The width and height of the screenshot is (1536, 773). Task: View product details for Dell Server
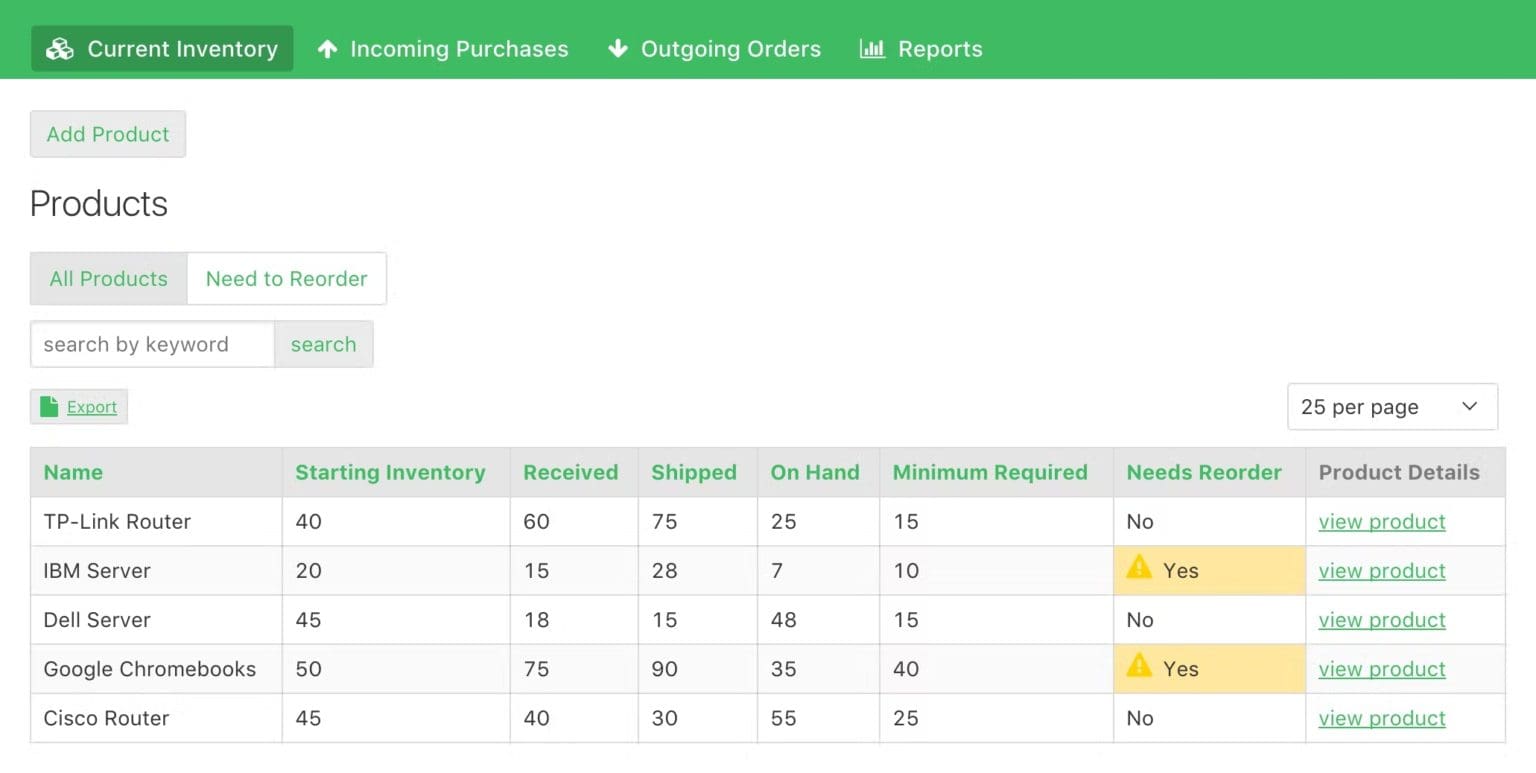point(1381,619)
